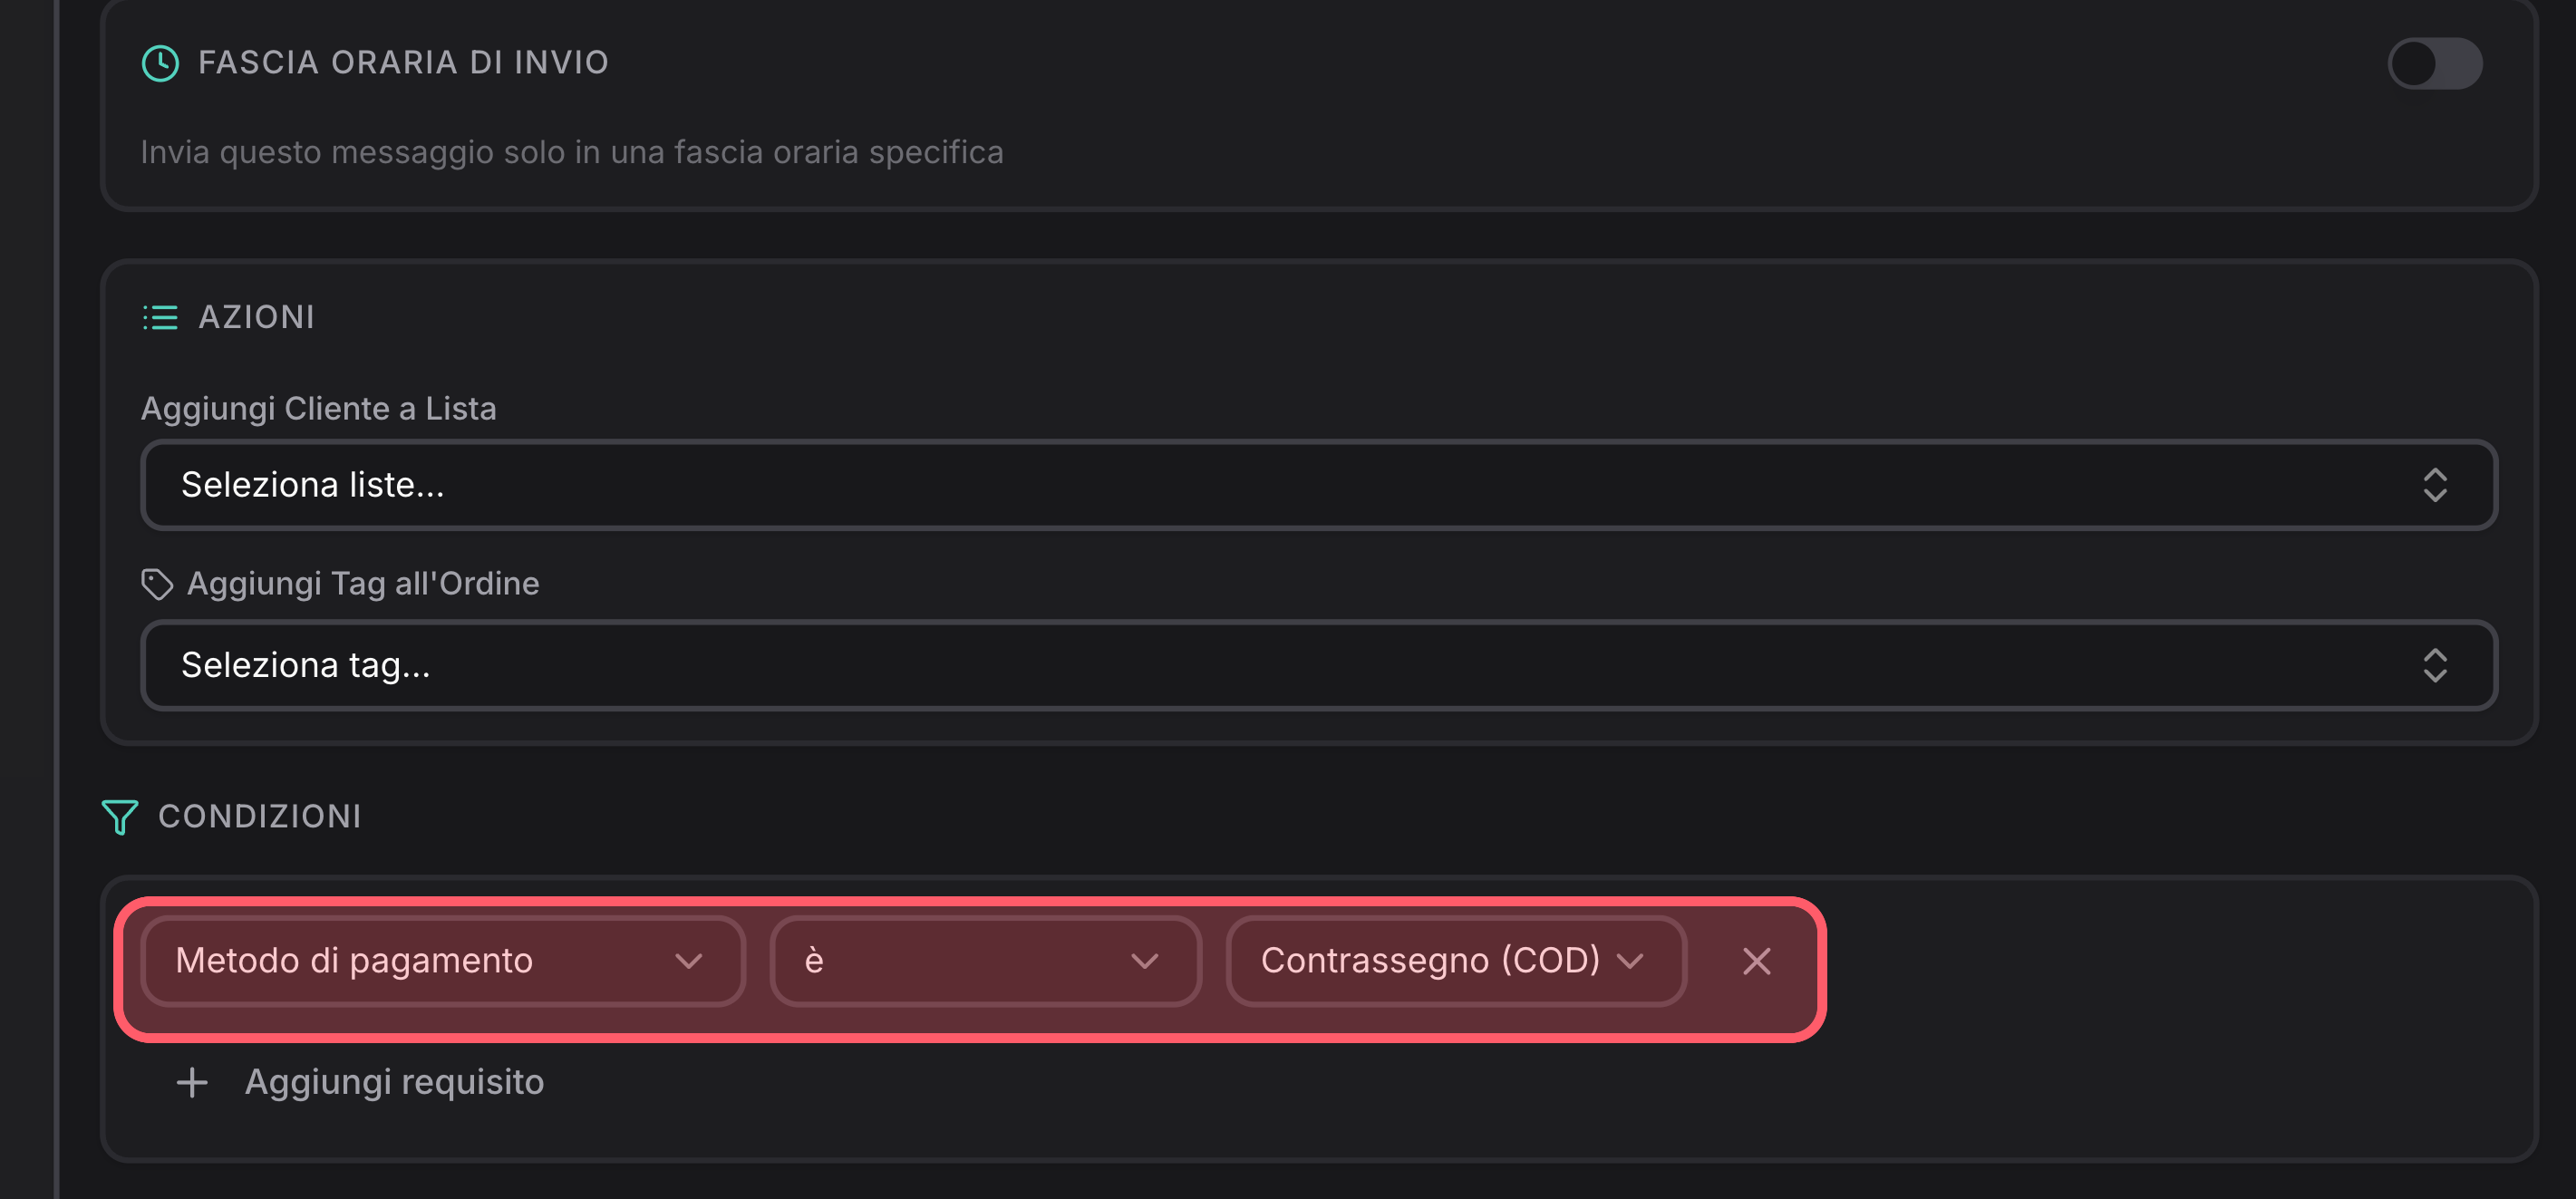Click the funnel icon next to Condizioni
Viewport: 2576px width, 1199px height.
point(120,817)
